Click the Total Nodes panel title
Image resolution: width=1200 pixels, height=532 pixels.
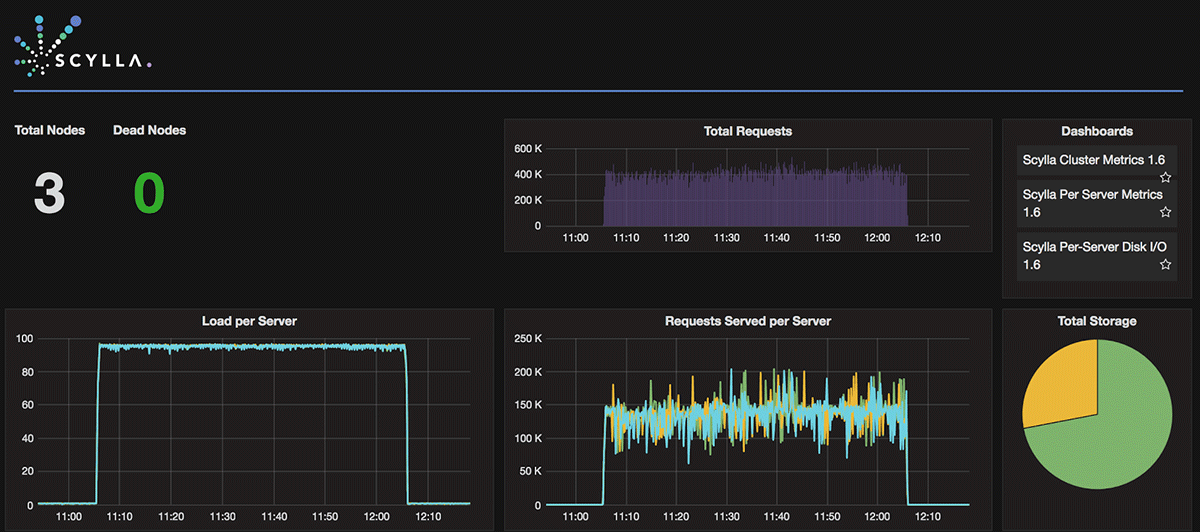click(x=50, y=130)
